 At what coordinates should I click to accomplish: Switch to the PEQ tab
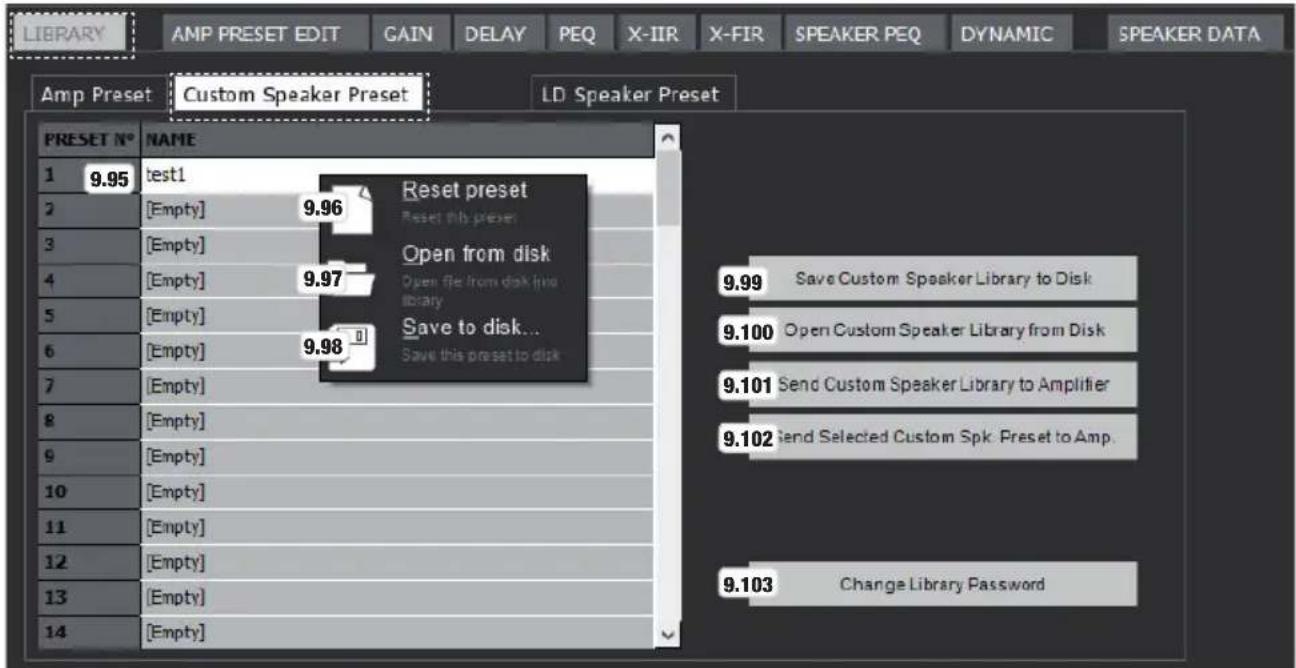[576, 35]
